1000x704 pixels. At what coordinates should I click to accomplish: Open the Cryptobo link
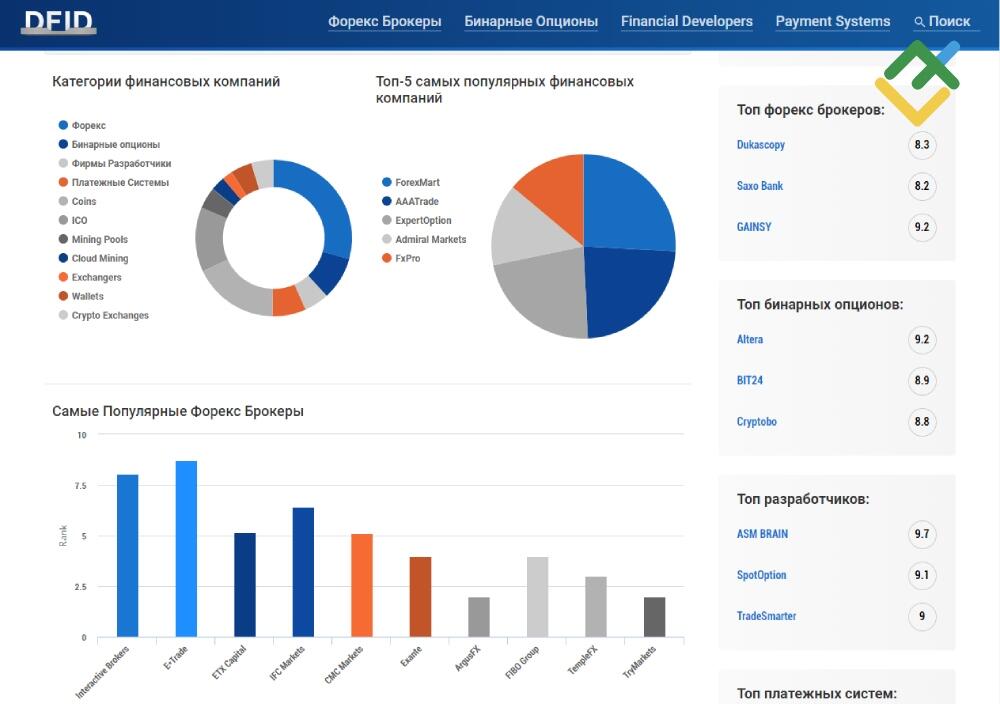757,422
